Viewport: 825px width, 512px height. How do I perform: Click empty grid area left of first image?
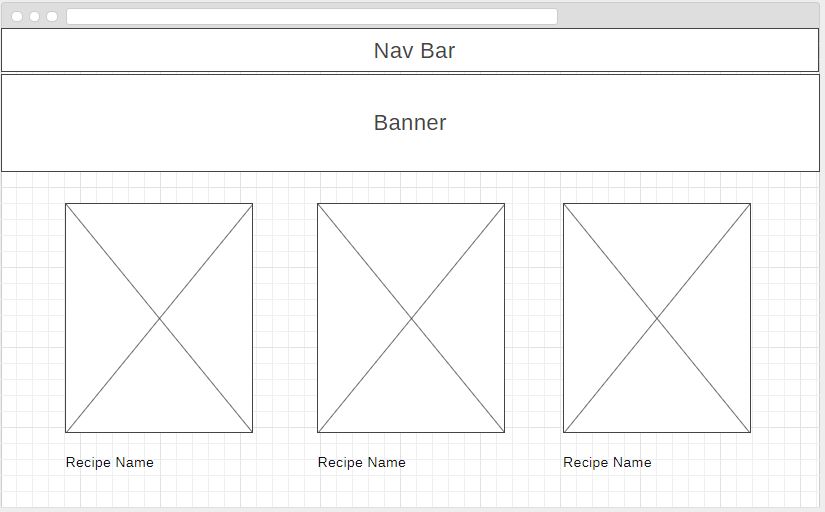pos(33,318)
